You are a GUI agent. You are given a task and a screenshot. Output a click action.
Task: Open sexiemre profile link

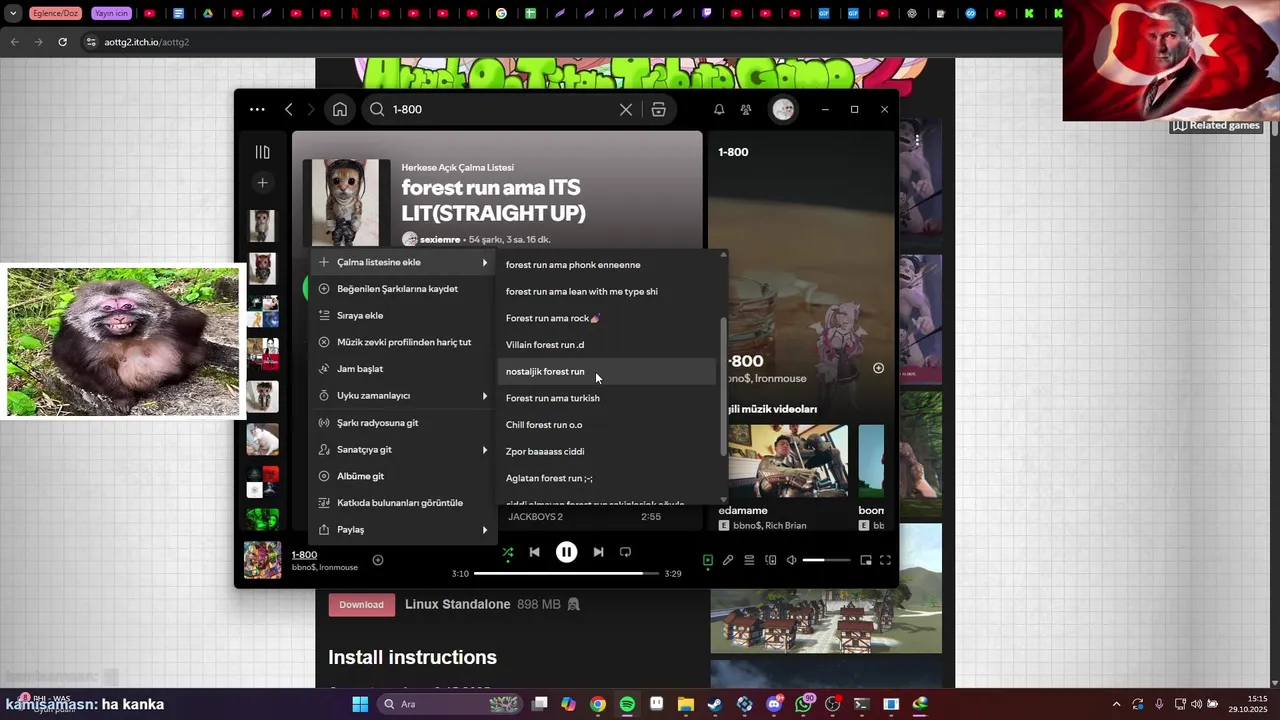[440, 240]
